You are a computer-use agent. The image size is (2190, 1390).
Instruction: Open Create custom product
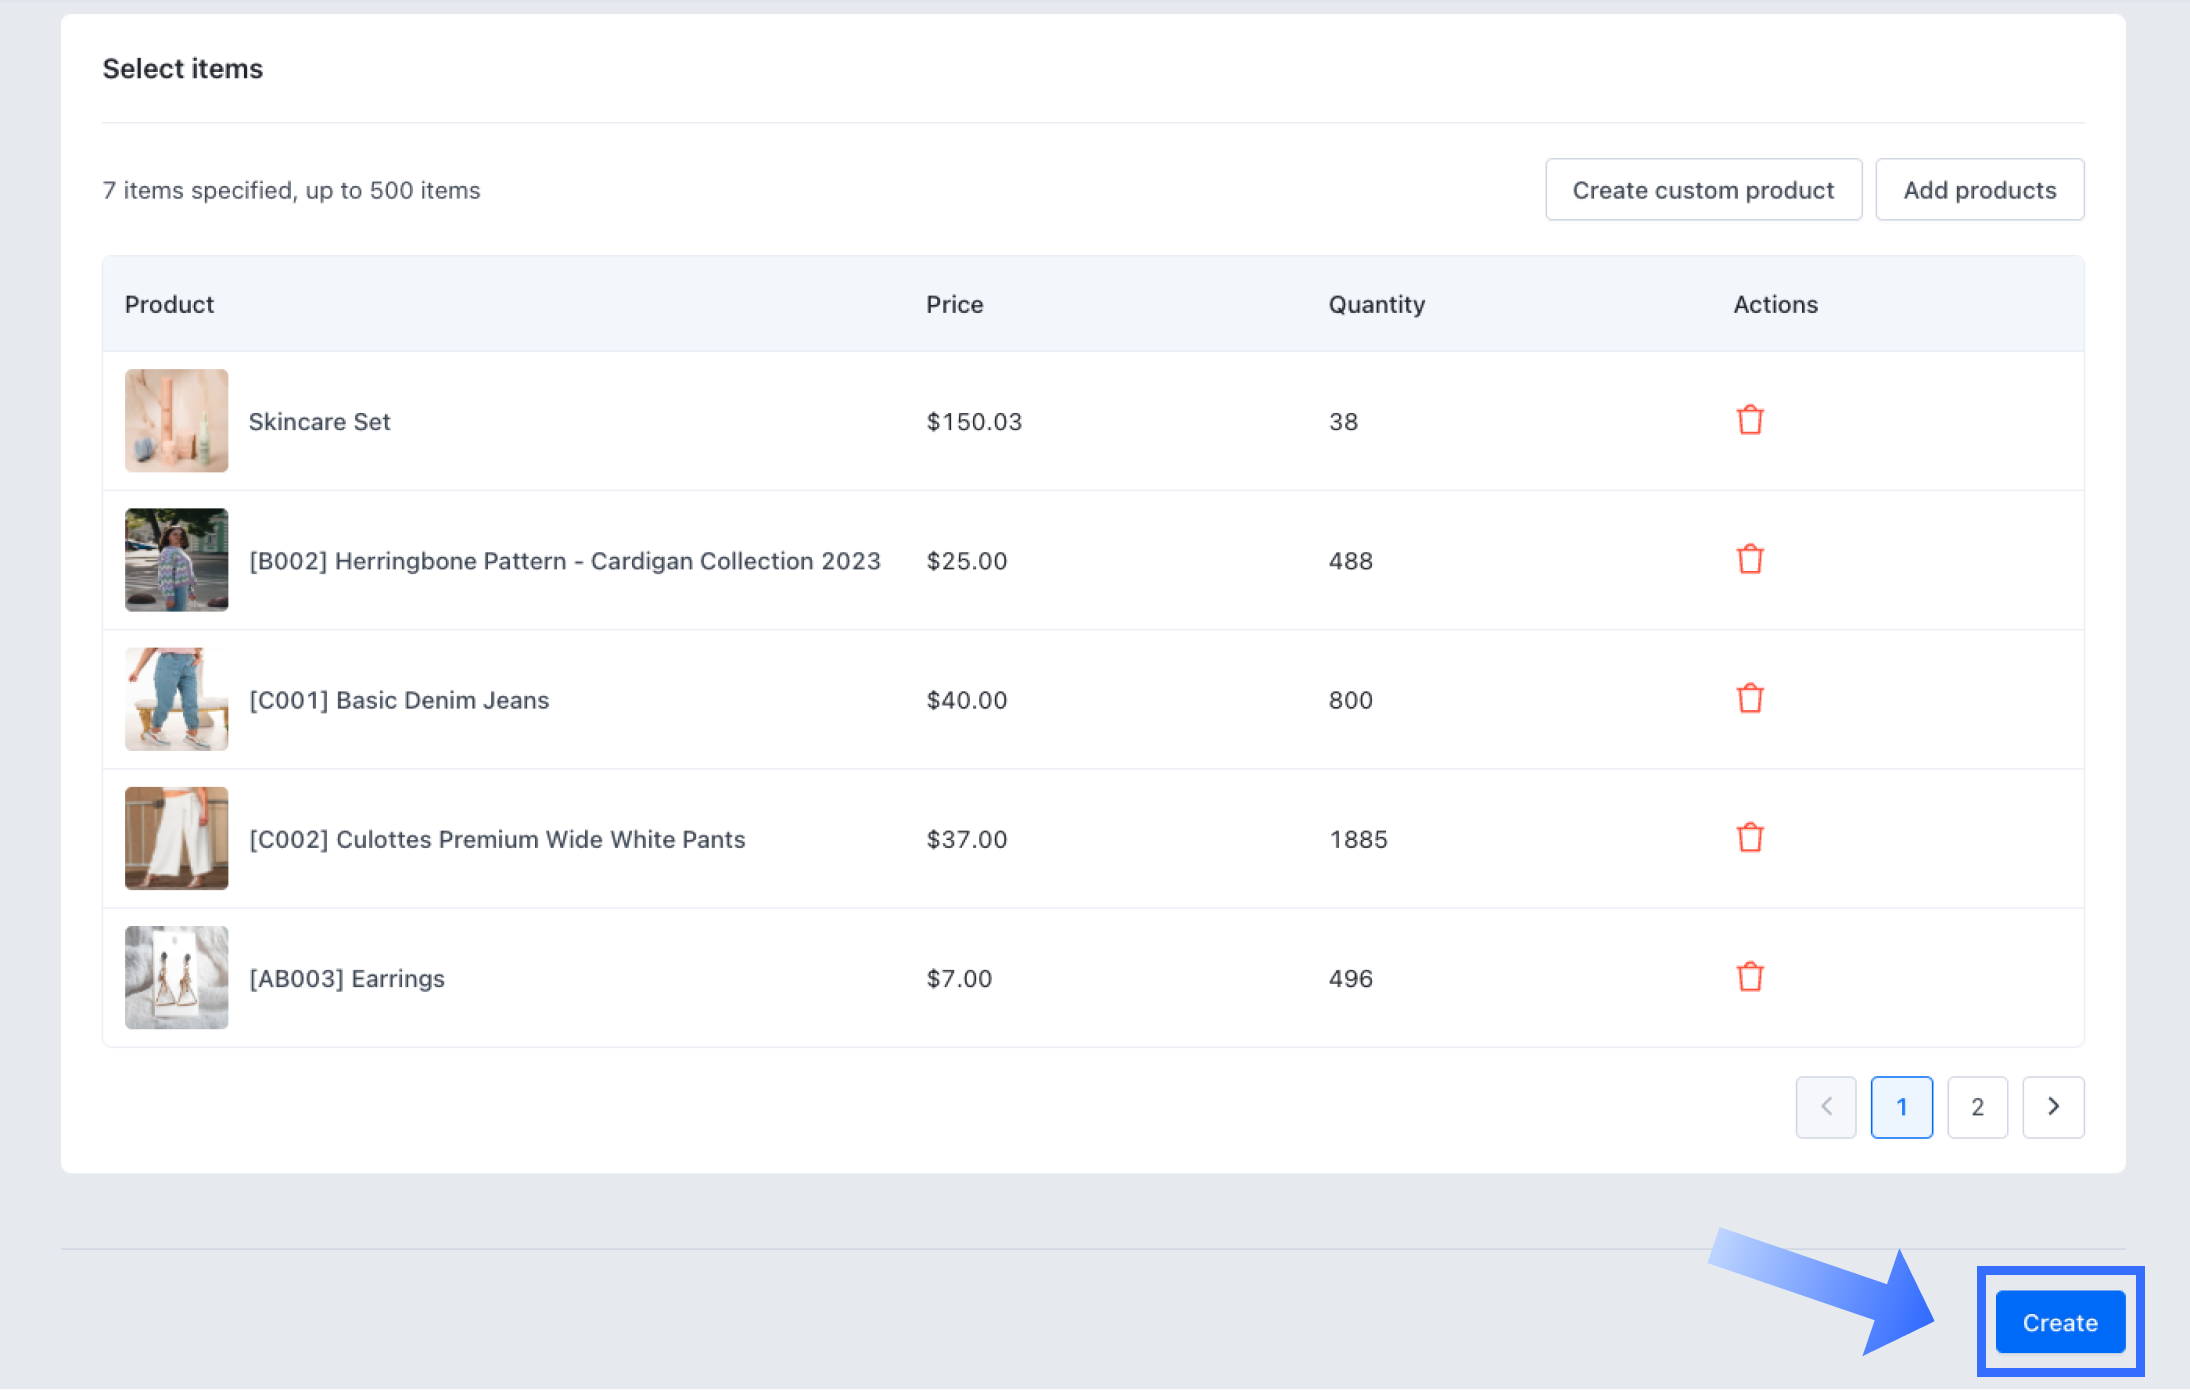click(x=1703, y=190)
